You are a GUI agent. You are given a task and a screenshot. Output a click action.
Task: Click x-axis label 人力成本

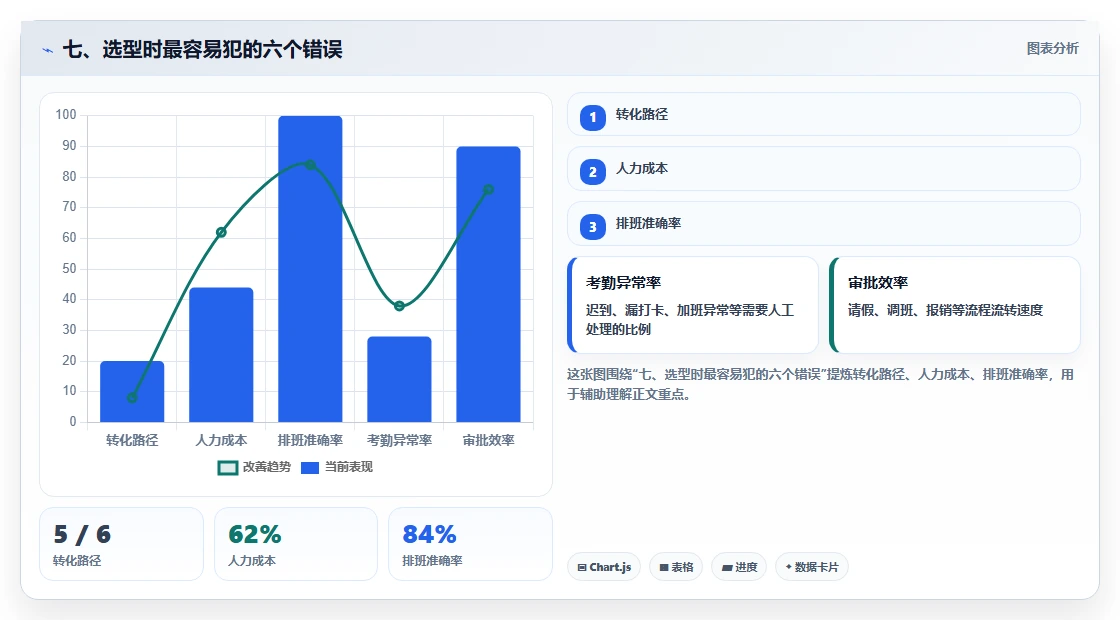[x=221, y=440]
